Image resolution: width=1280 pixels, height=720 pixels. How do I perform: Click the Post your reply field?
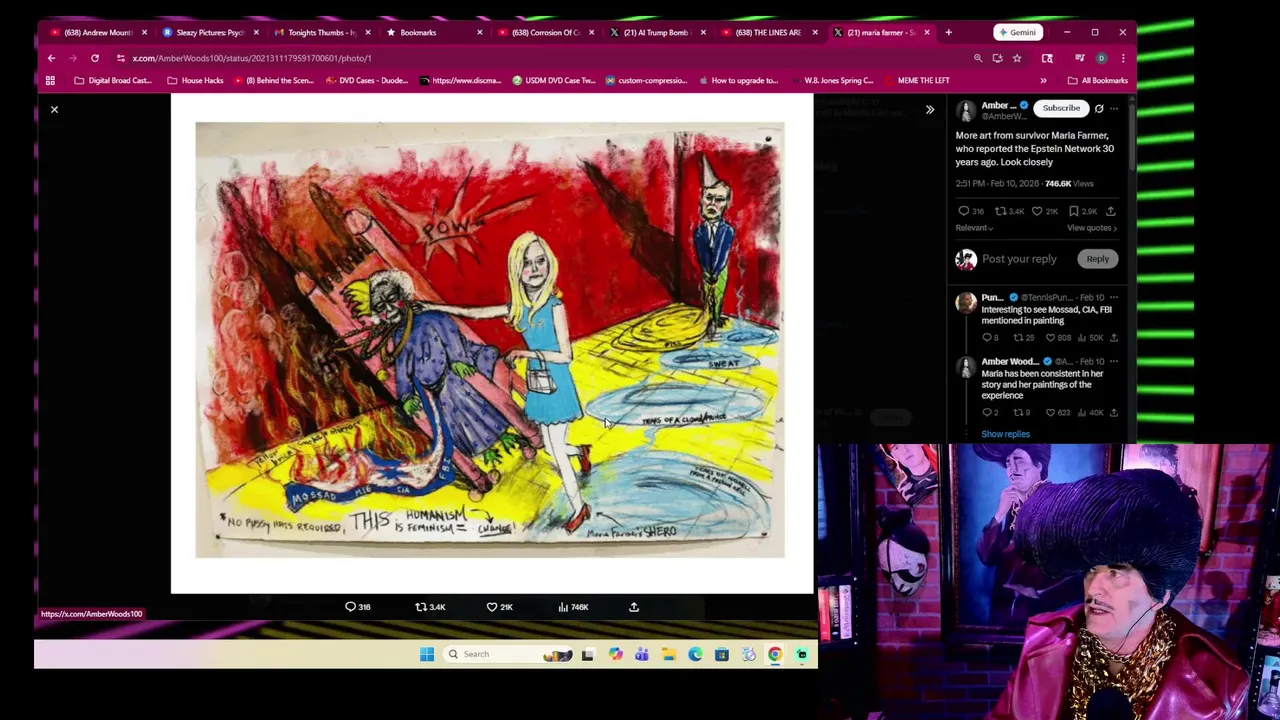click(x=1019, y=259)
